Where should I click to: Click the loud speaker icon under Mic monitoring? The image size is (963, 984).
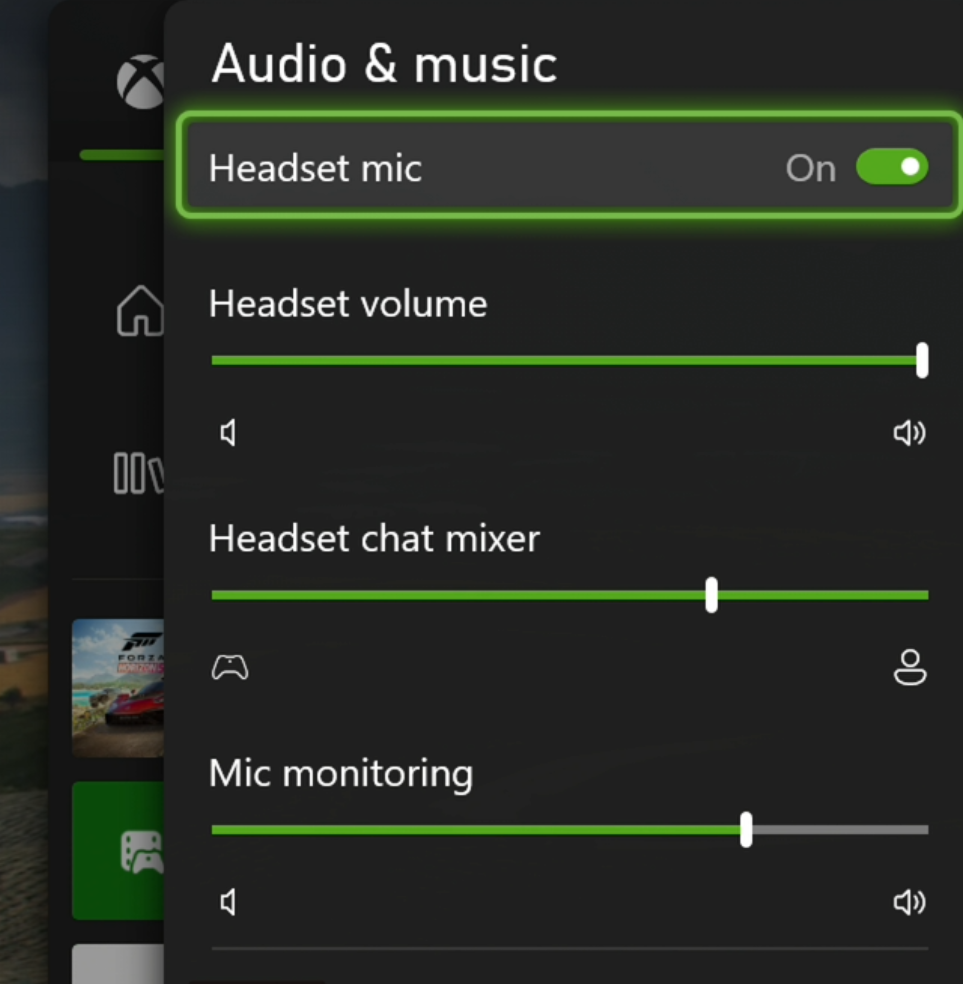tap(909, 903)
